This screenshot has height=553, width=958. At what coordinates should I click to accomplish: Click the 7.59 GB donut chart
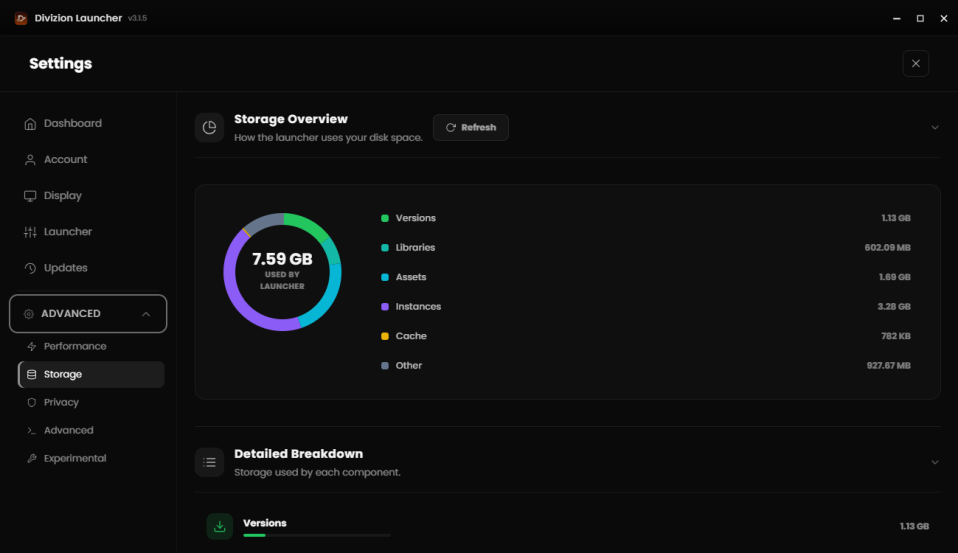[282, 272]
